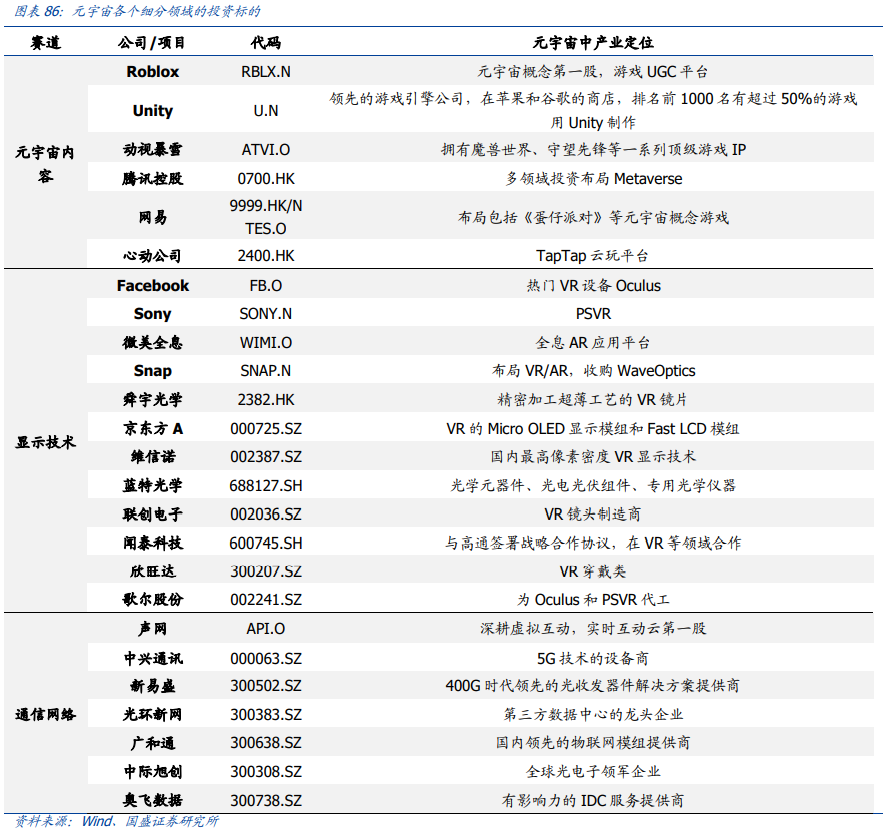
Task: Select the code U.N
Action: click(266, 111)
